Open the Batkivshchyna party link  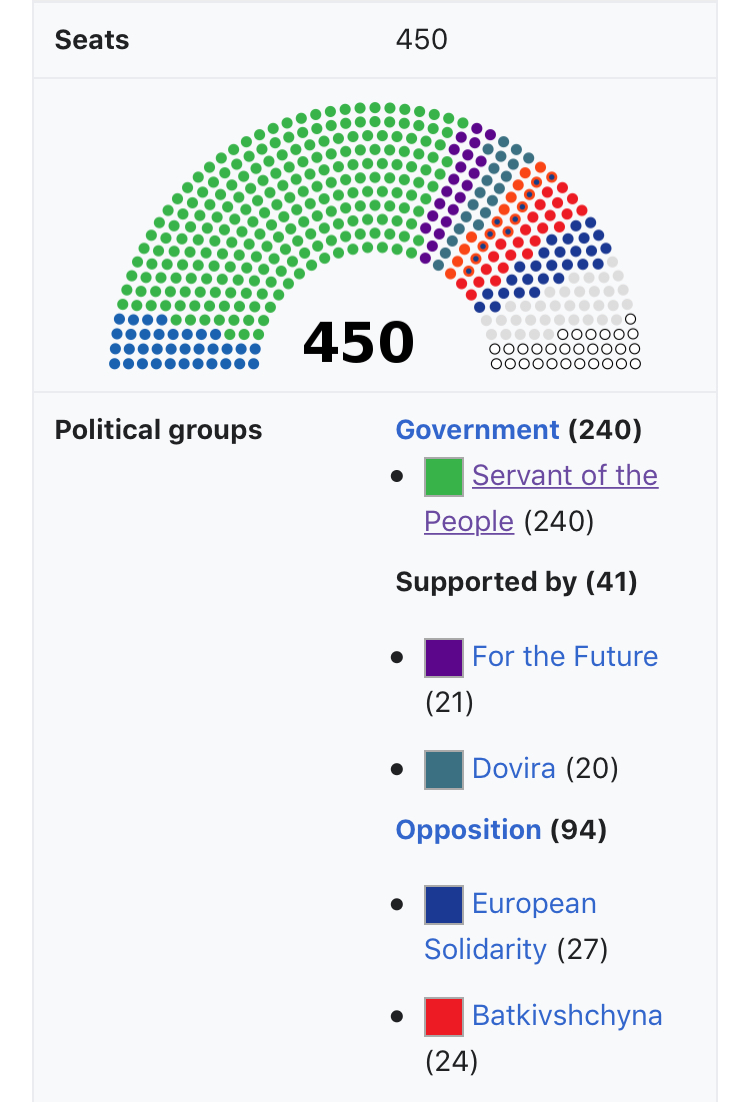[567, 1016]
